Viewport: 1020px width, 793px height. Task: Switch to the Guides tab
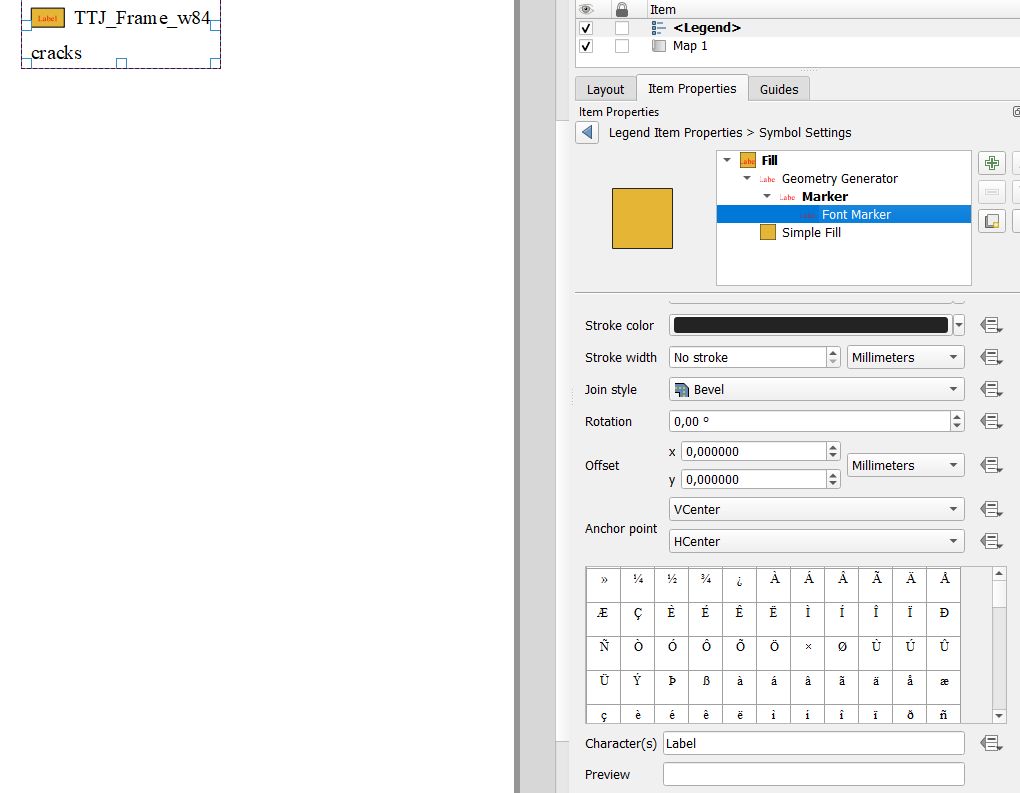pos(779,89)
